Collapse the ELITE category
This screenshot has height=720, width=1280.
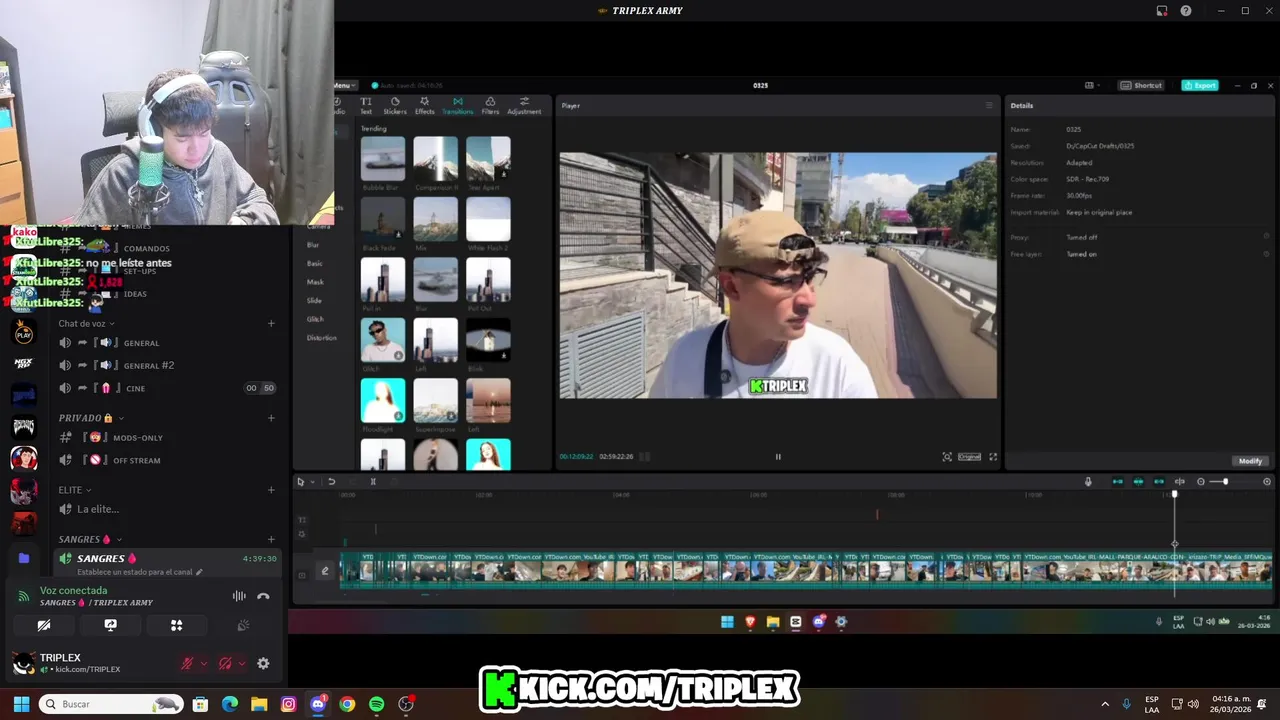click(74, 490)
